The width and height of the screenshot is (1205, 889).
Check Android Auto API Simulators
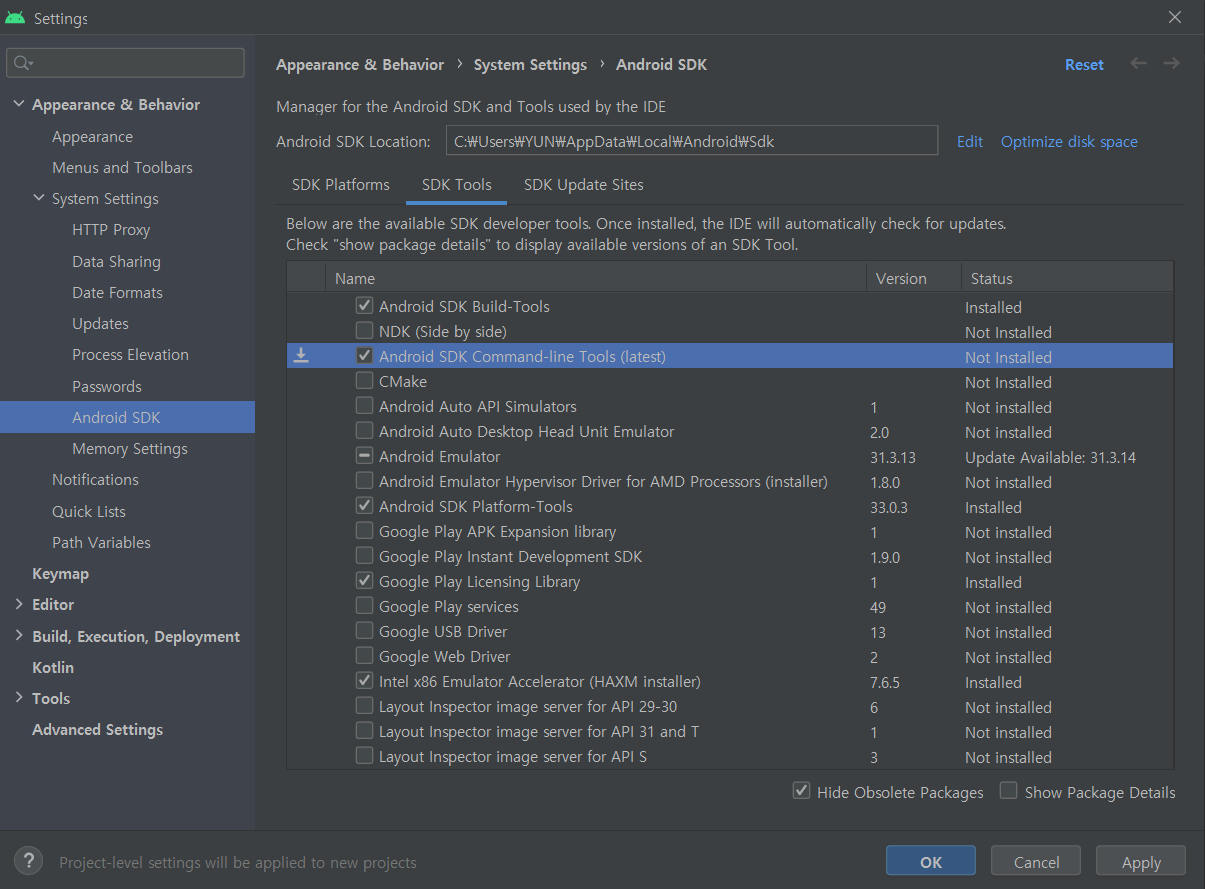(x=365, y=406)
